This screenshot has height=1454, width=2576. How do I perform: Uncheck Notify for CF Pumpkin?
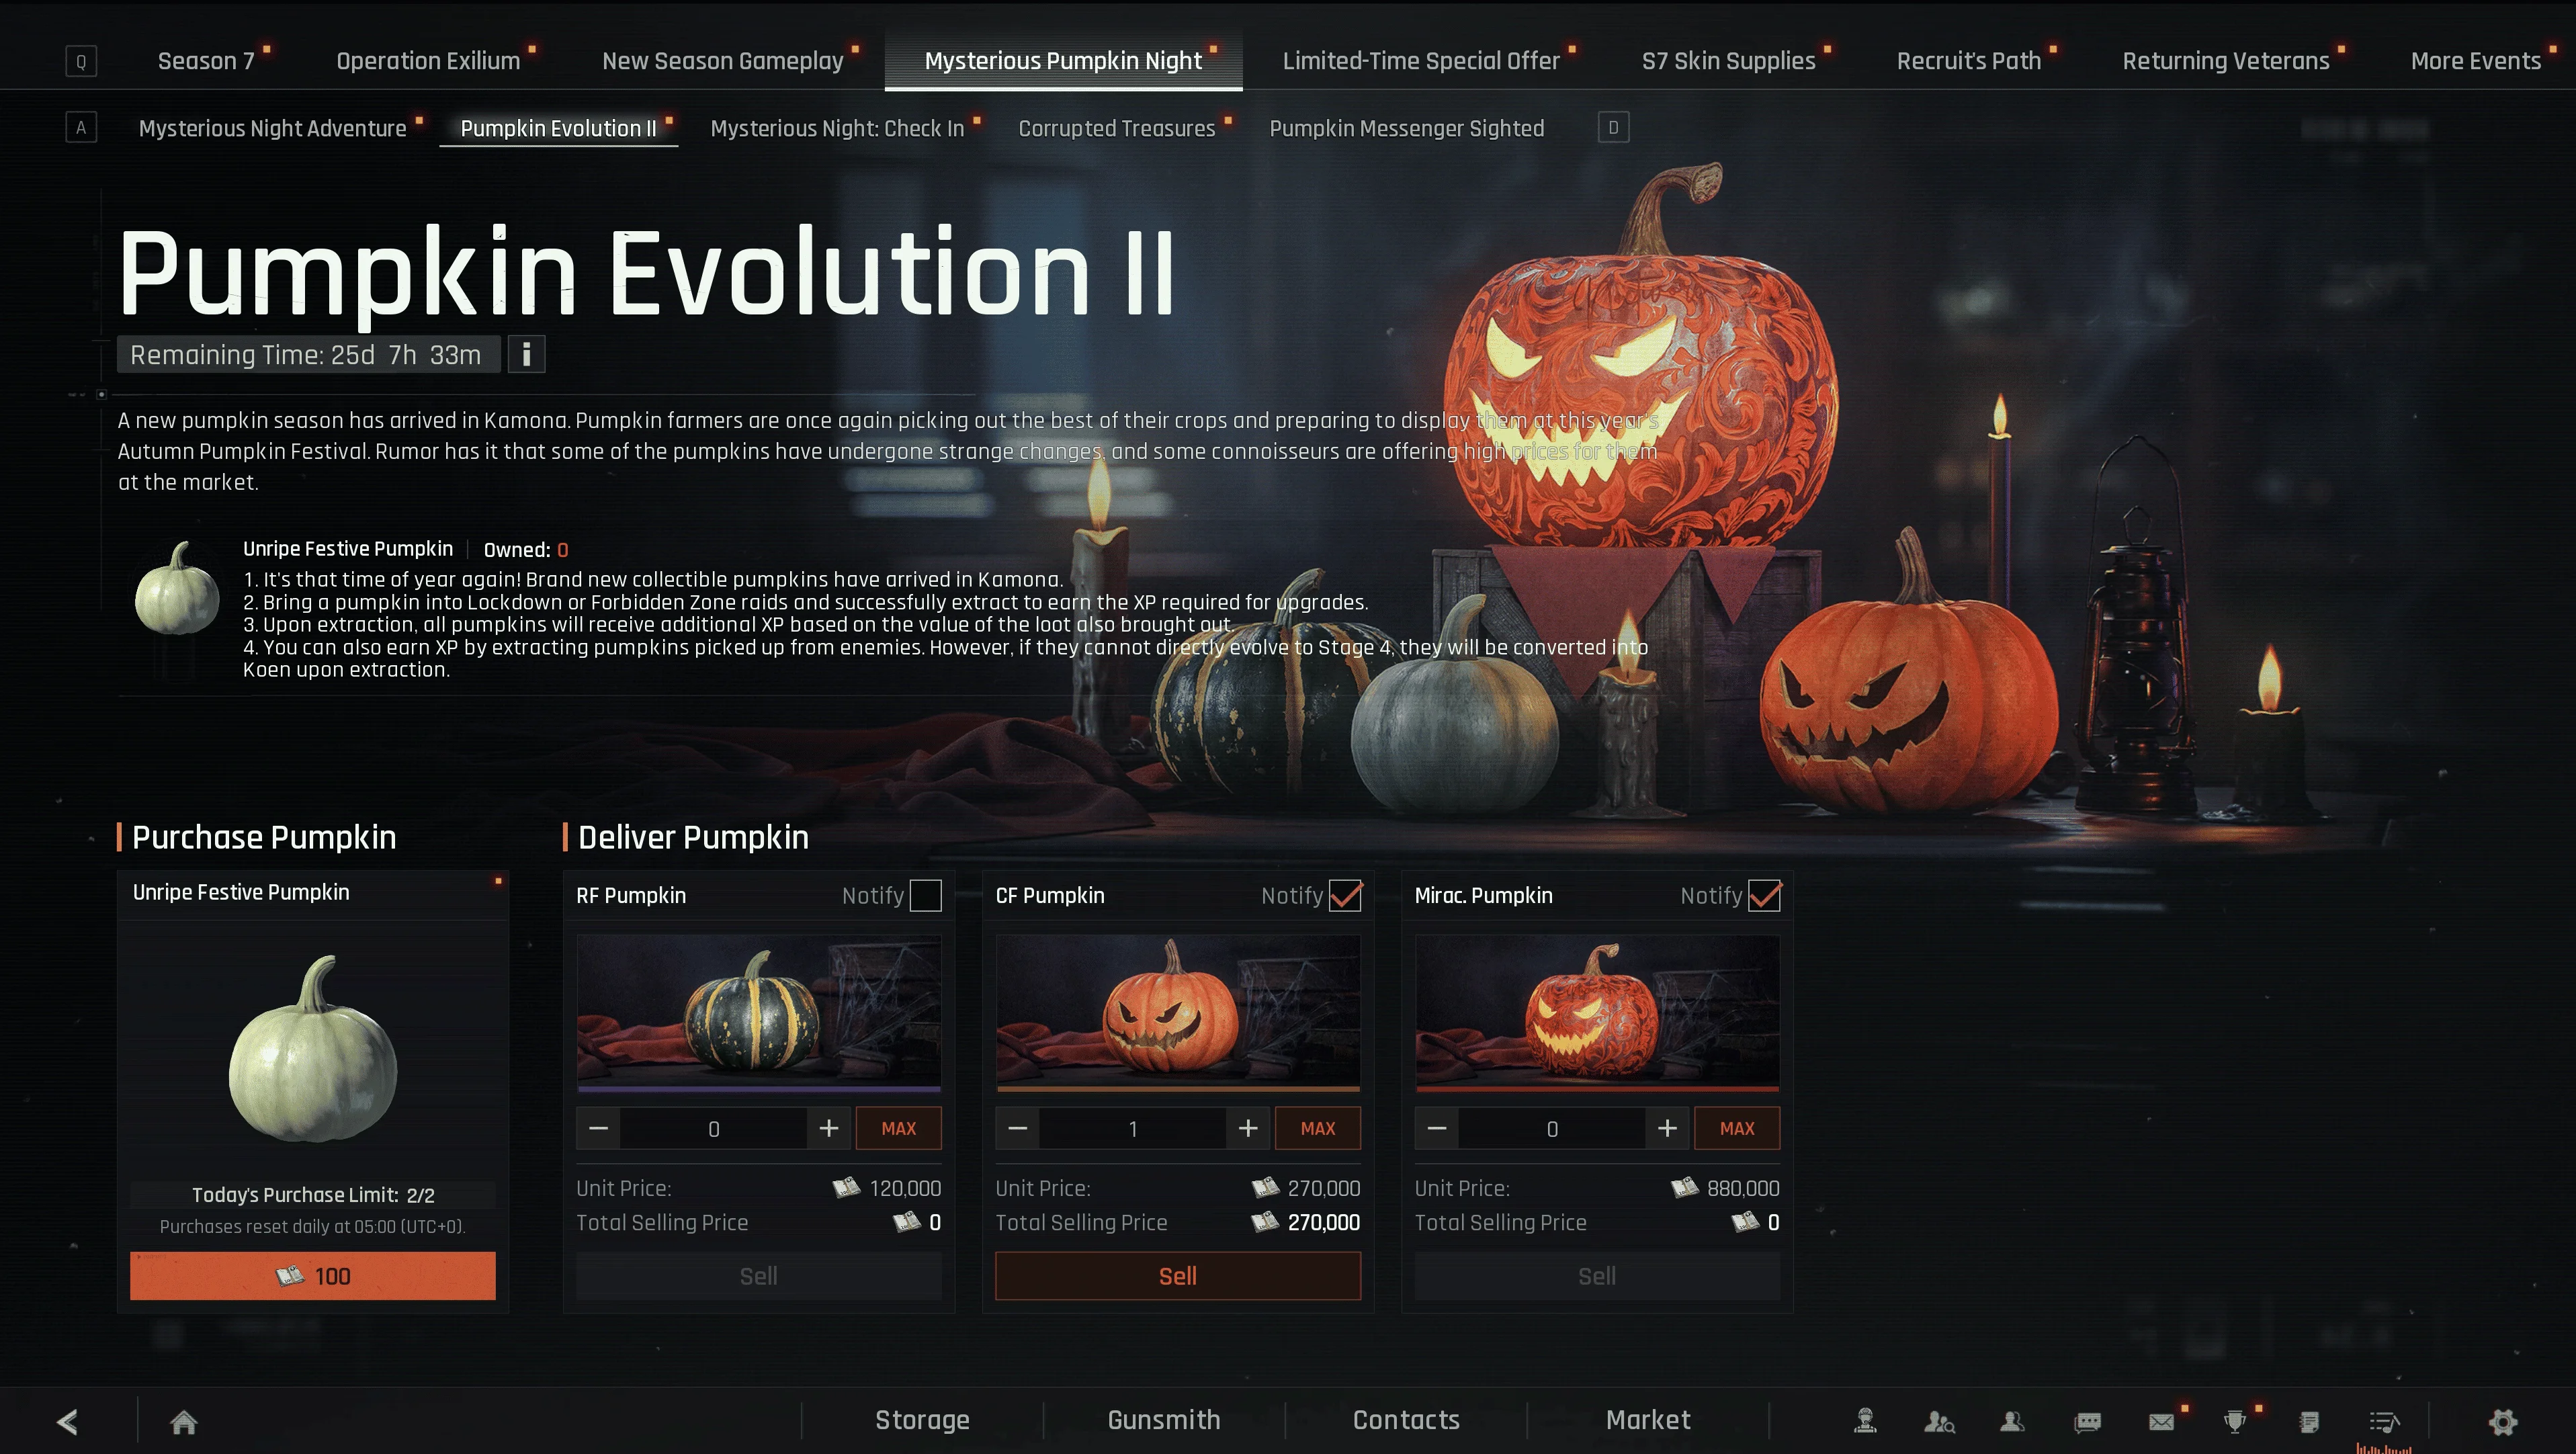click(1345, 895)
